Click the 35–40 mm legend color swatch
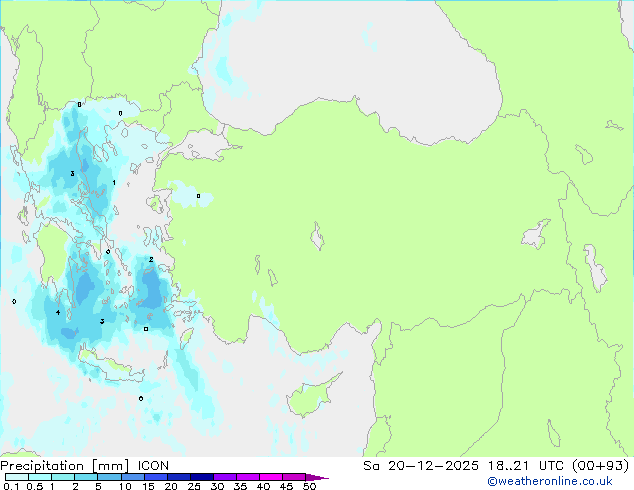The height and width of the screenshot is (490, 634). coord(248,477)
